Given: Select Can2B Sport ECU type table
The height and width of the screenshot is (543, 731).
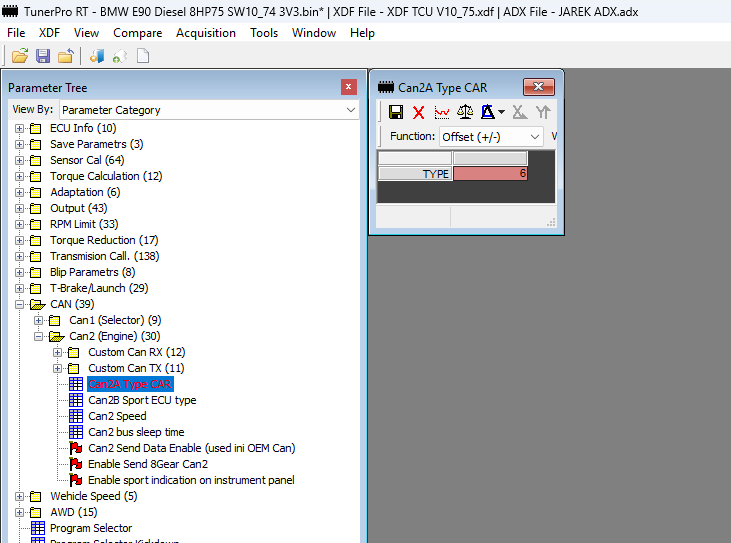Looking at the screenshot, I should (x=142, y=400).
